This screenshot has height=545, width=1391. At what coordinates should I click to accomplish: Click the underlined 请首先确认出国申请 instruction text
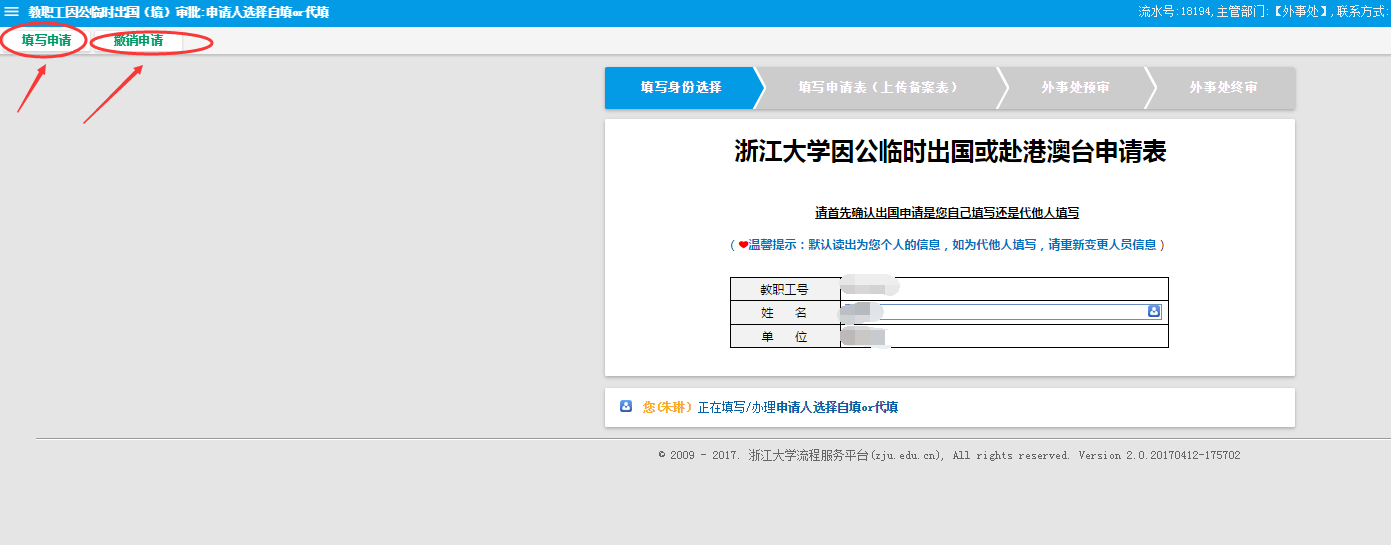[947, 213]
